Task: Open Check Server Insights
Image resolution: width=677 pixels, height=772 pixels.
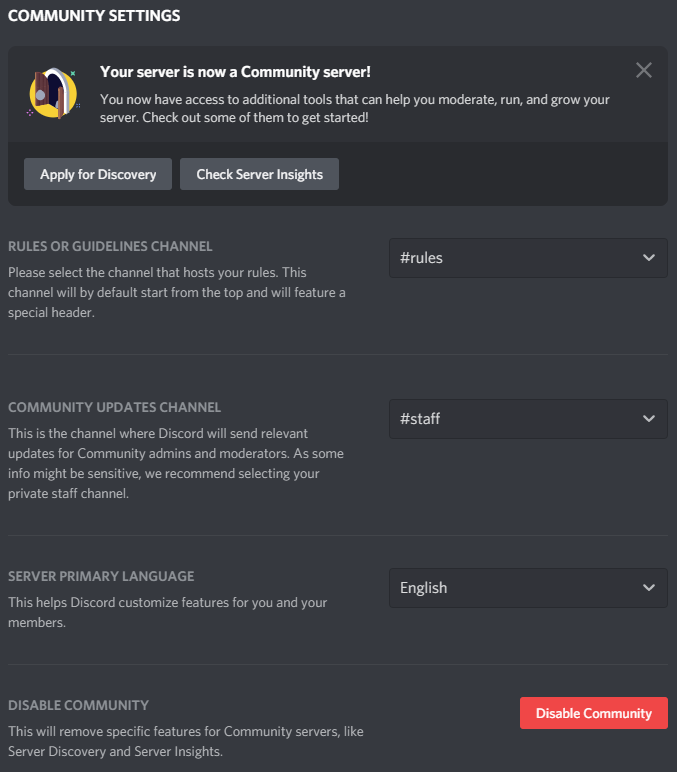Action: [259, 174]
